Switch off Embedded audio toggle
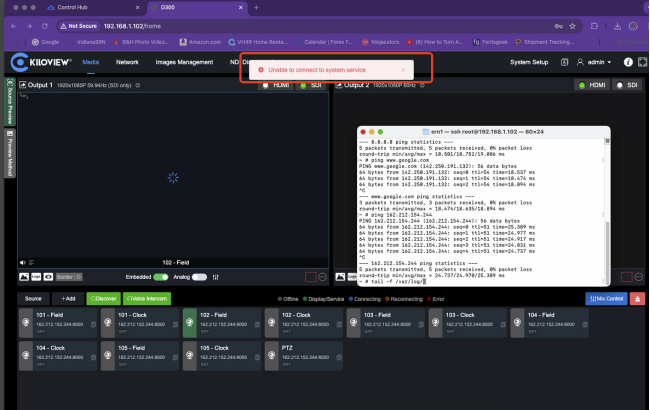The width and height of the screenshot is (650, 410). click(x=160, y=277)
